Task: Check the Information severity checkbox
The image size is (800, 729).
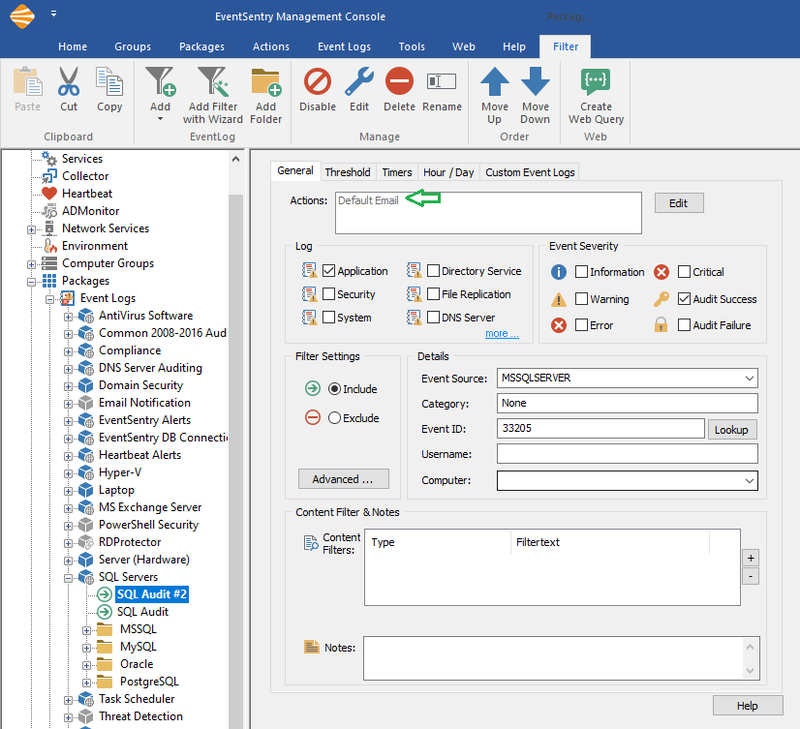Action: (x=582, y=271)
